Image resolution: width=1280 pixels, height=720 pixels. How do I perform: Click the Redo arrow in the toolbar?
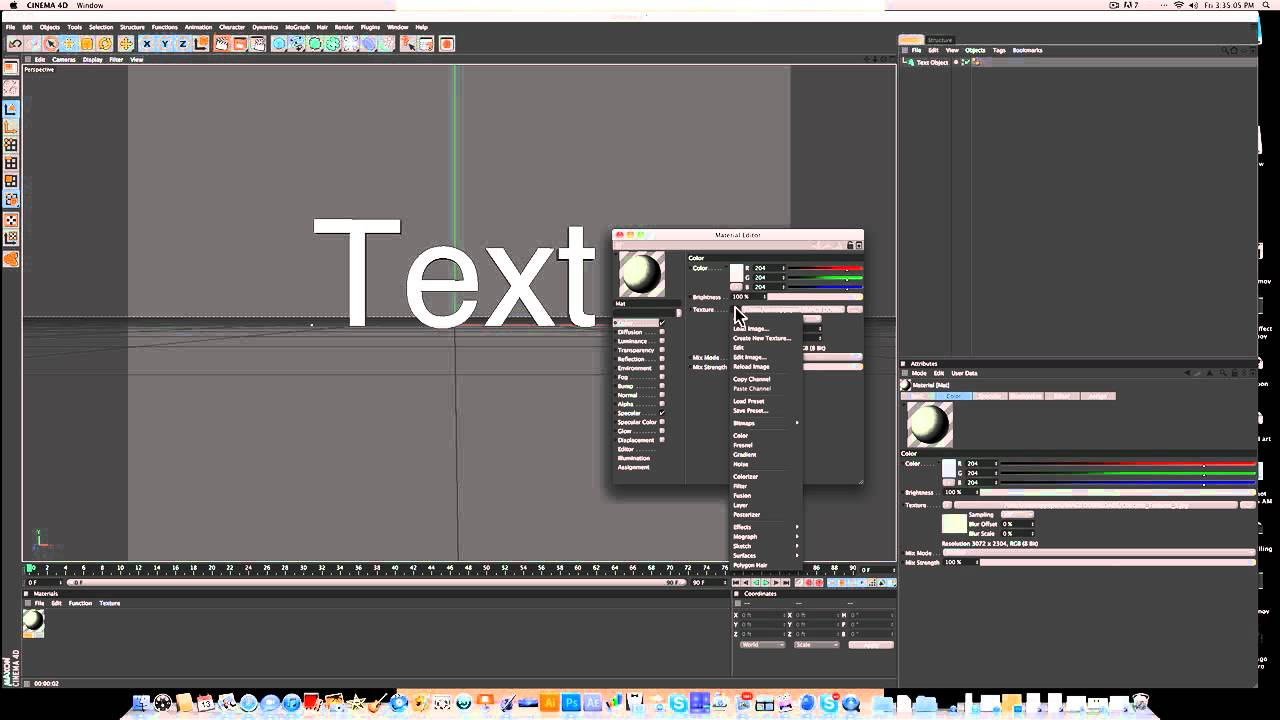coord(33,44)
